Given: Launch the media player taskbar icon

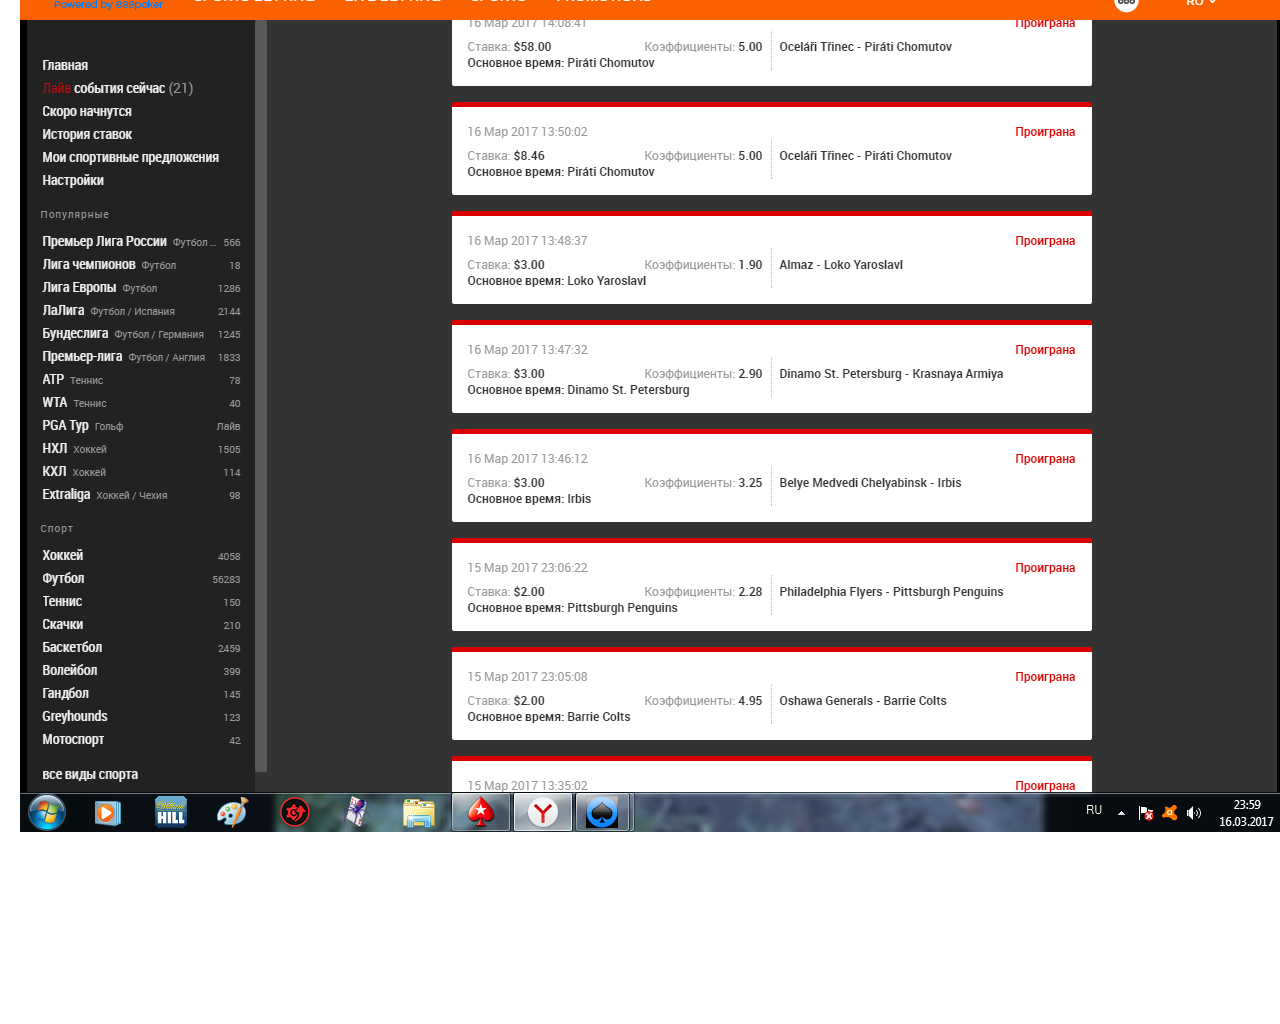Looking at the screenshot, I should 108,813.
